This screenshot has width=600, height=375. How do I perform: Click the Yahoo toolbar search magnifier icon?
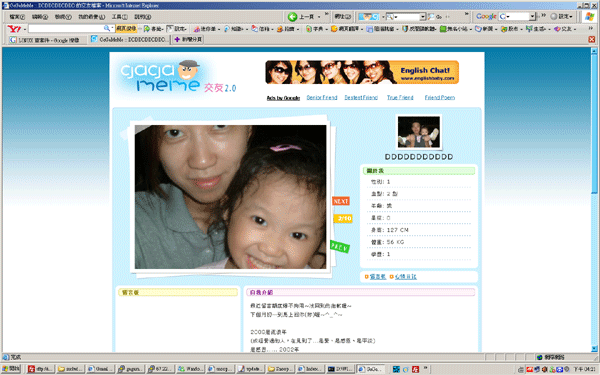[x=107, y=28]
